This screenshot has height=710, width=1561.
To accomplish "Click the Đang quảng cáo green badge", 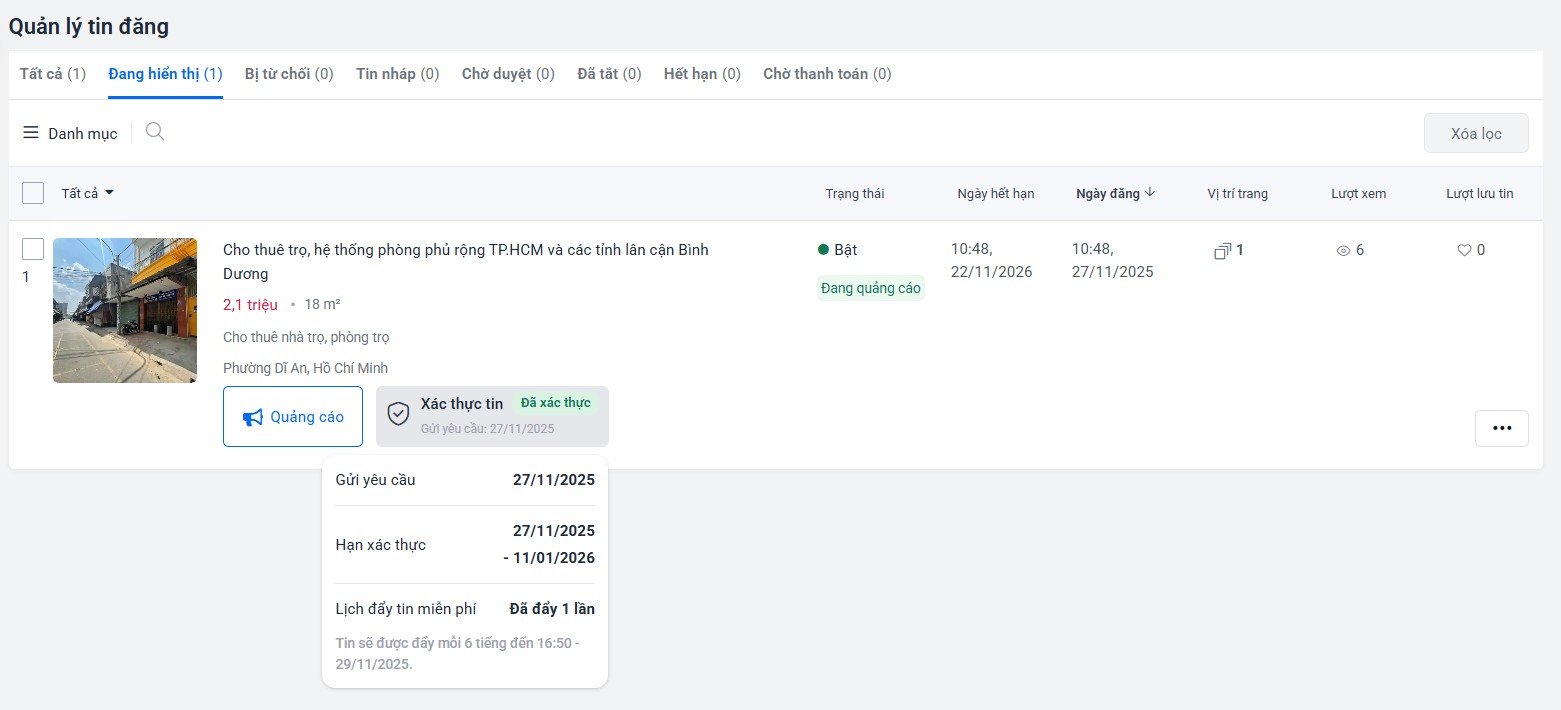I will [x=870, y=289].
